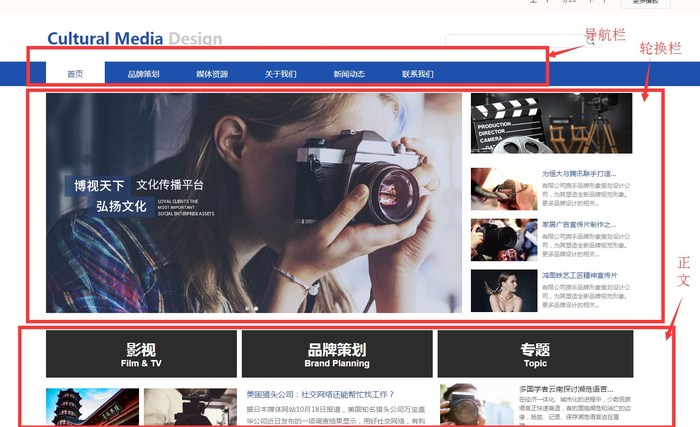Open article link 鸿图铁艺工匠精神宣传片
This screenshot has width=700, height=427.
(x=580, y=275)
